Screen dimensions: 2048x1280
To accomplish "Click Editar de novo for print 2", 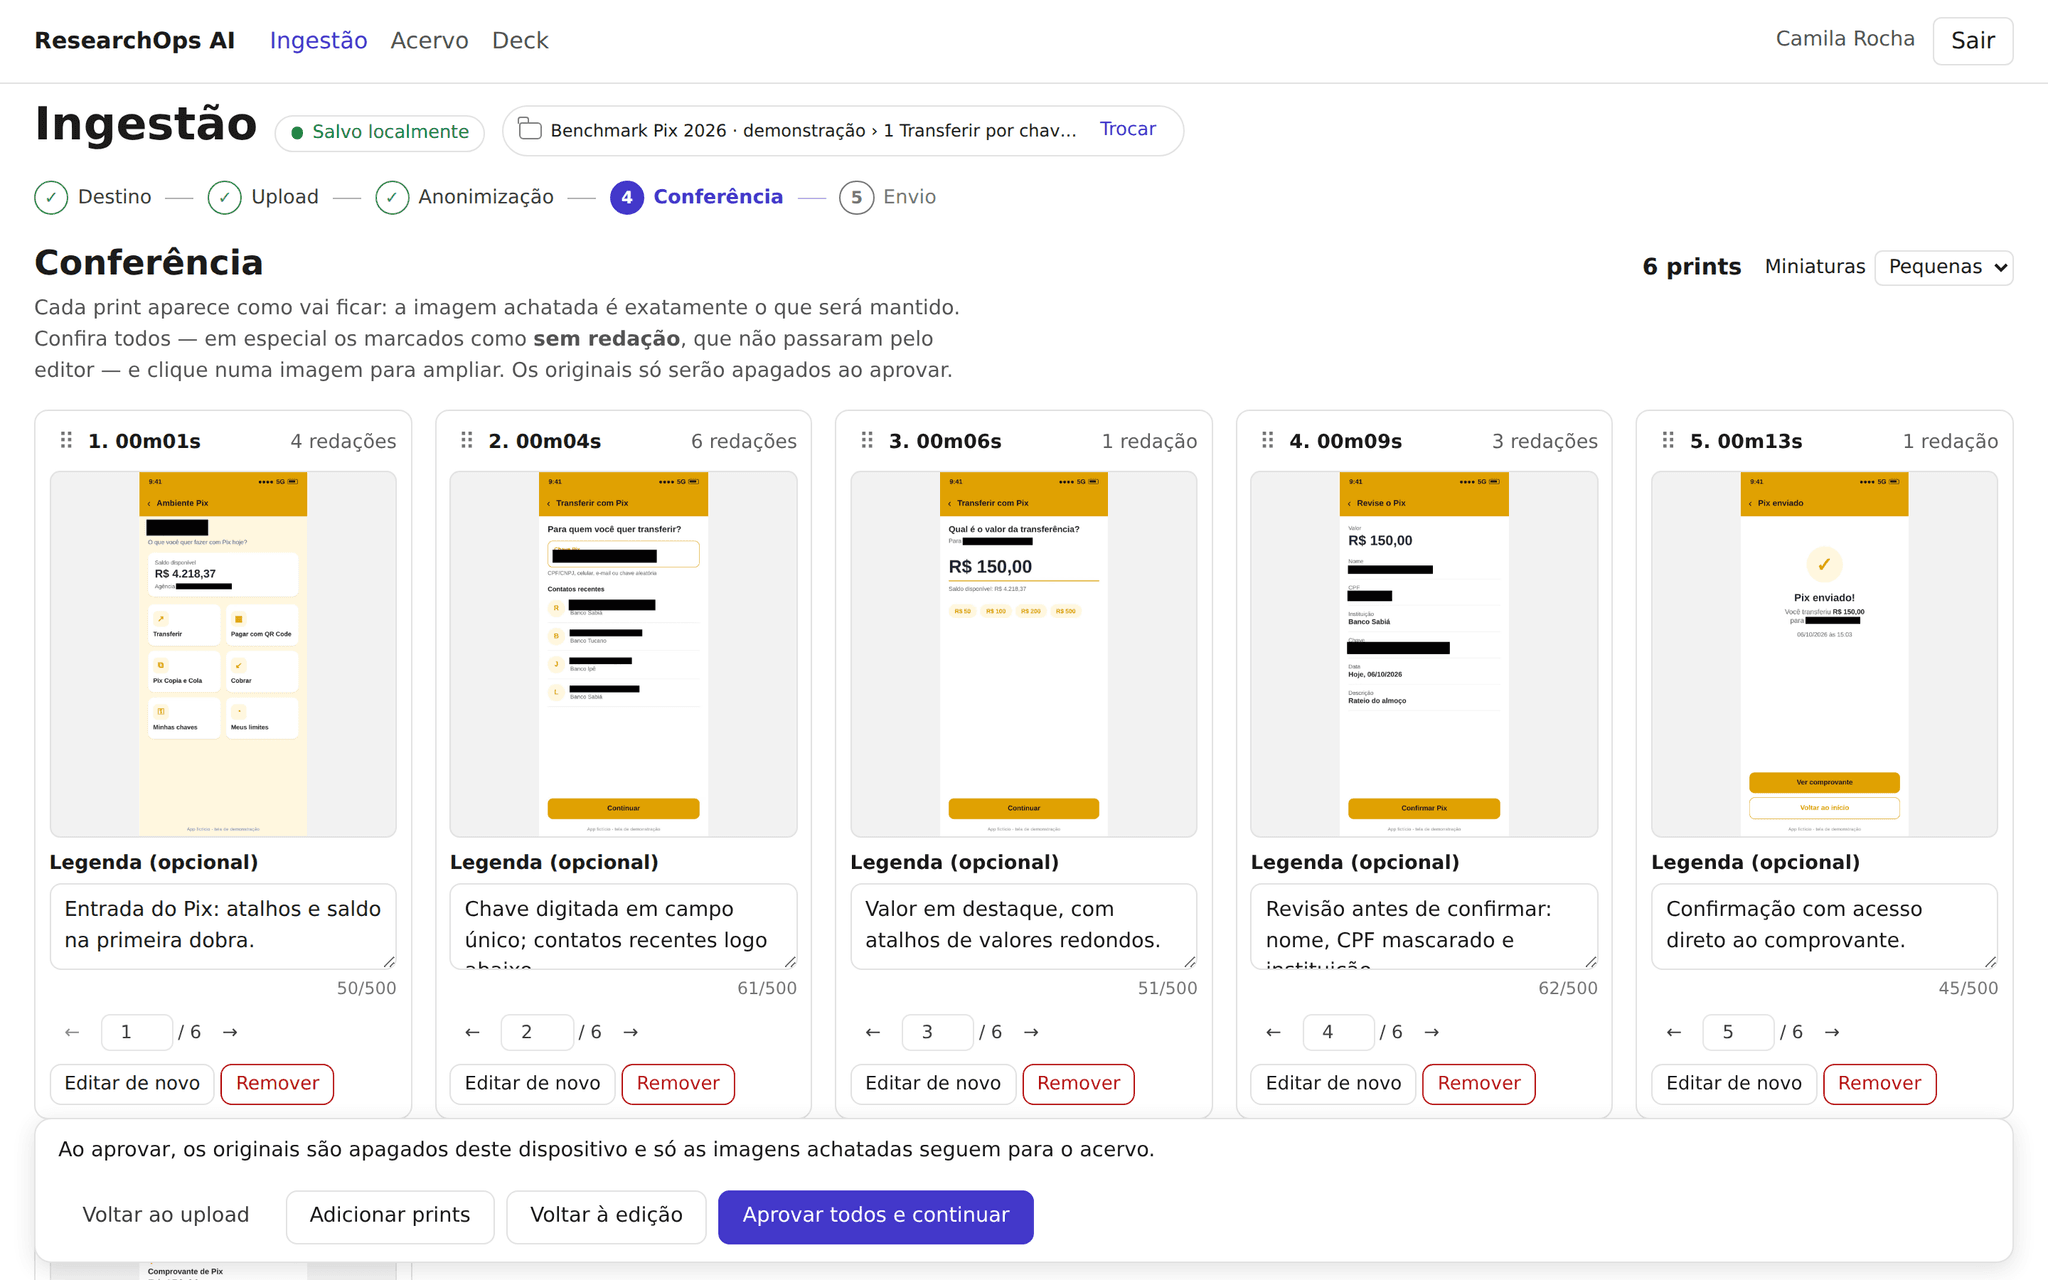I will (x=532, y=1084).
